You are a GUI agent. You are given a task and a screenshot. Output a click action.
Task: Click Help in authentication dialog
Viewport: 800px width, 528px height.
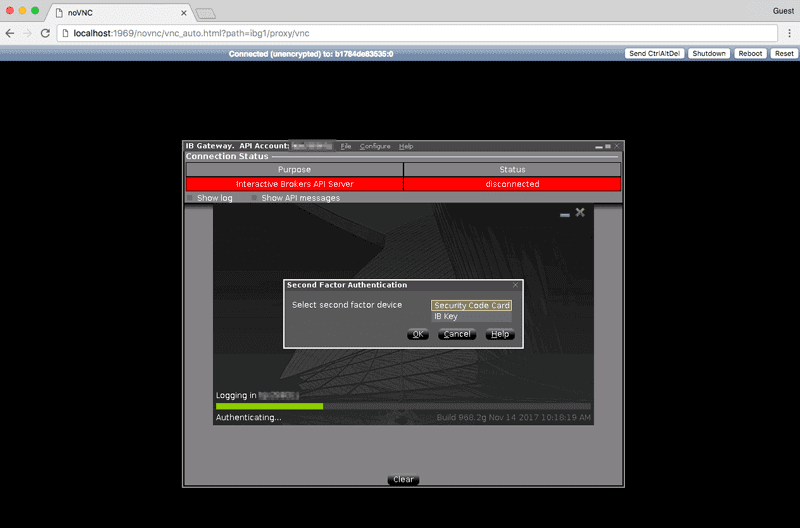[x=500, y=334]
